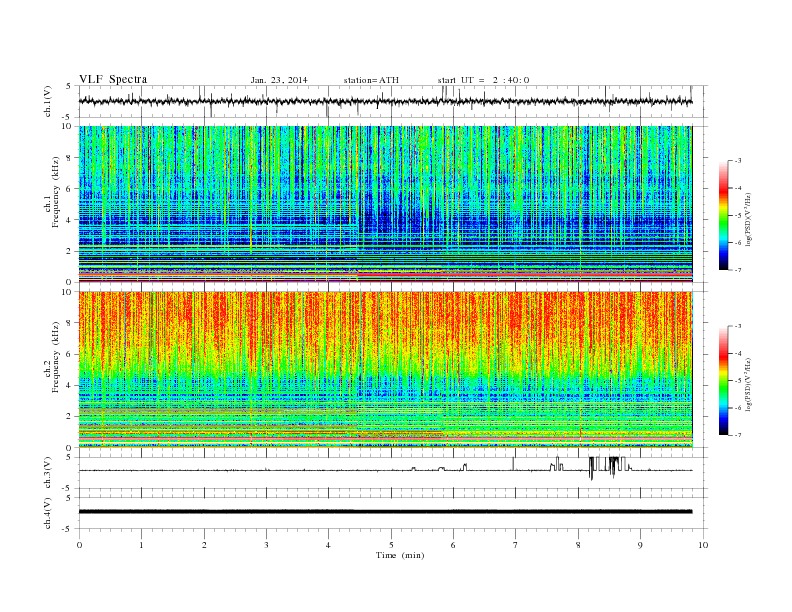Click the ch.2 frequency axis "2" kHz tick
Screen dimensions: 792x612
[70, 416]
